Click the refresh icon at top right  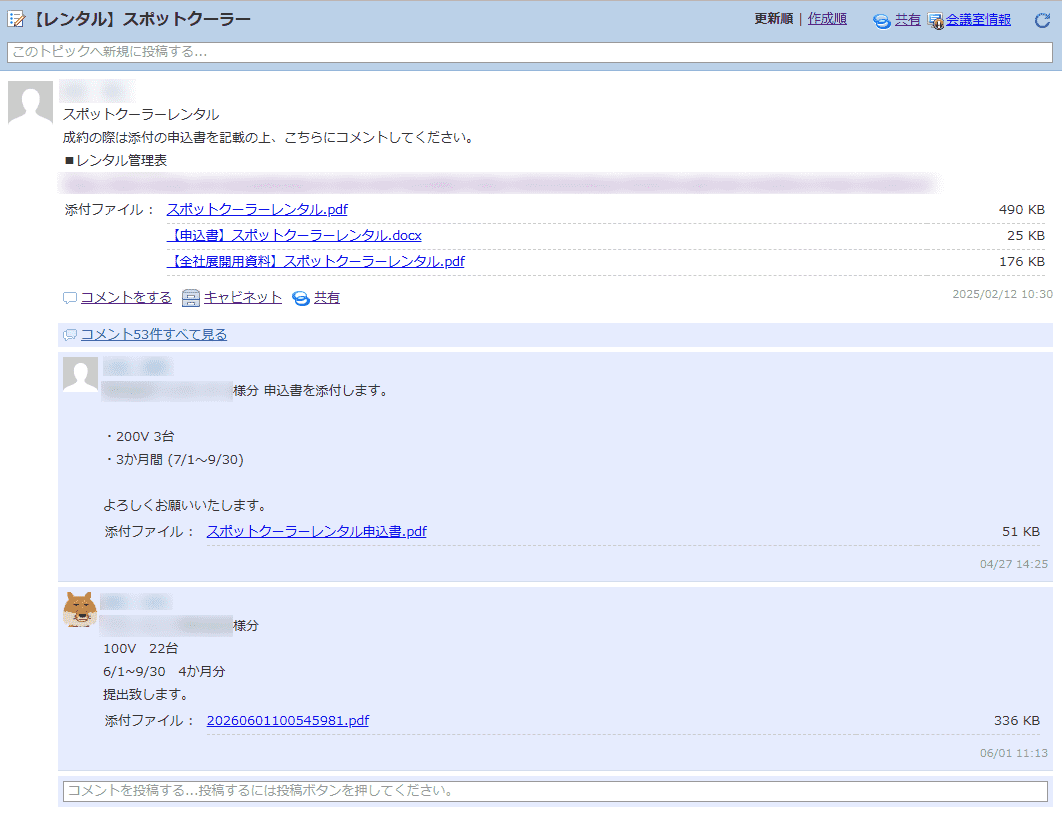click(1042, 20)
